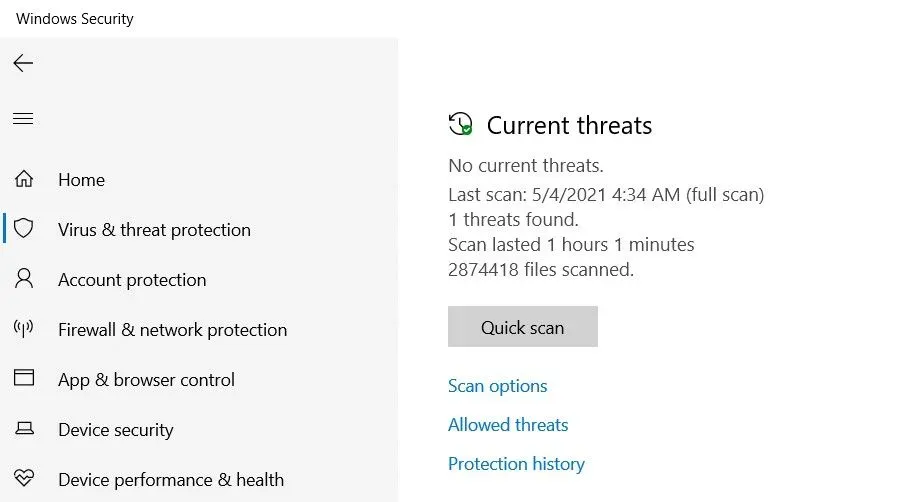Click the heart icon for Device health
The width and height of the screenshot is (906, 502).
24,478
